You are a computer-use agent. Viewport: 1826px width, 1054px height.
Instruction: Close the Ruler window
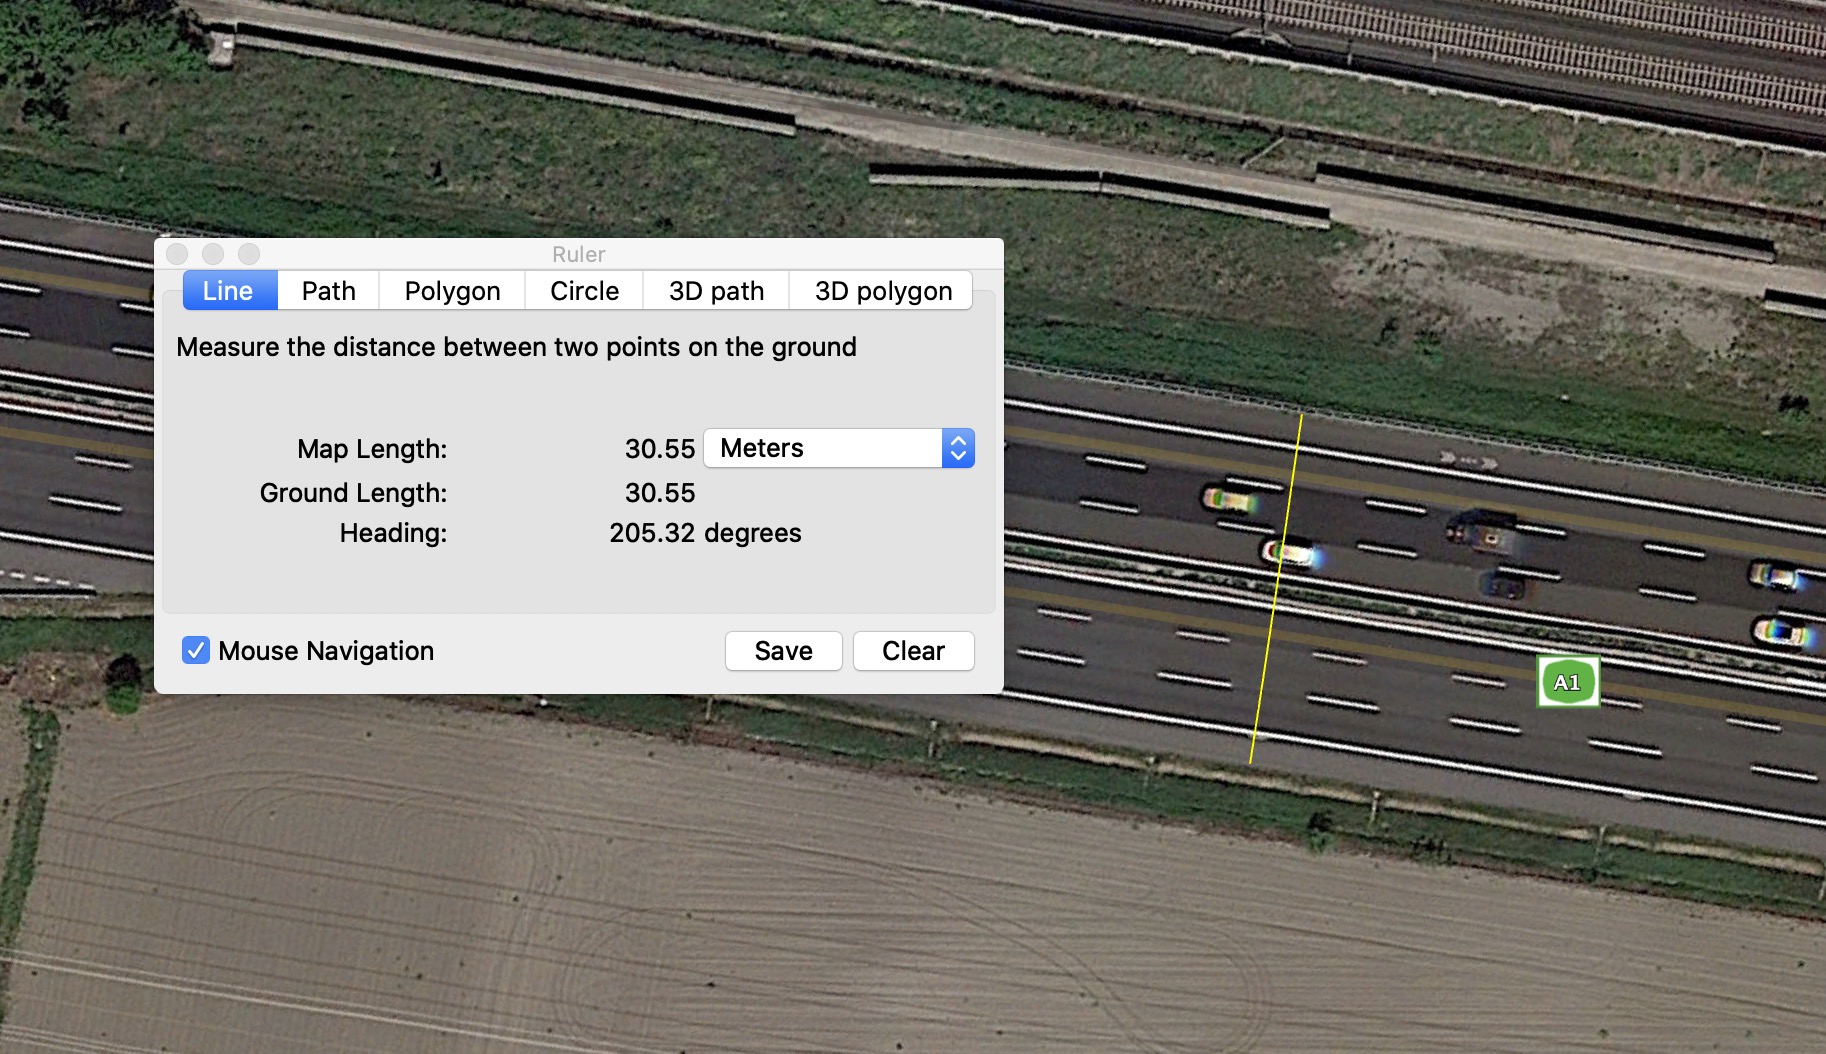[177, 254]
